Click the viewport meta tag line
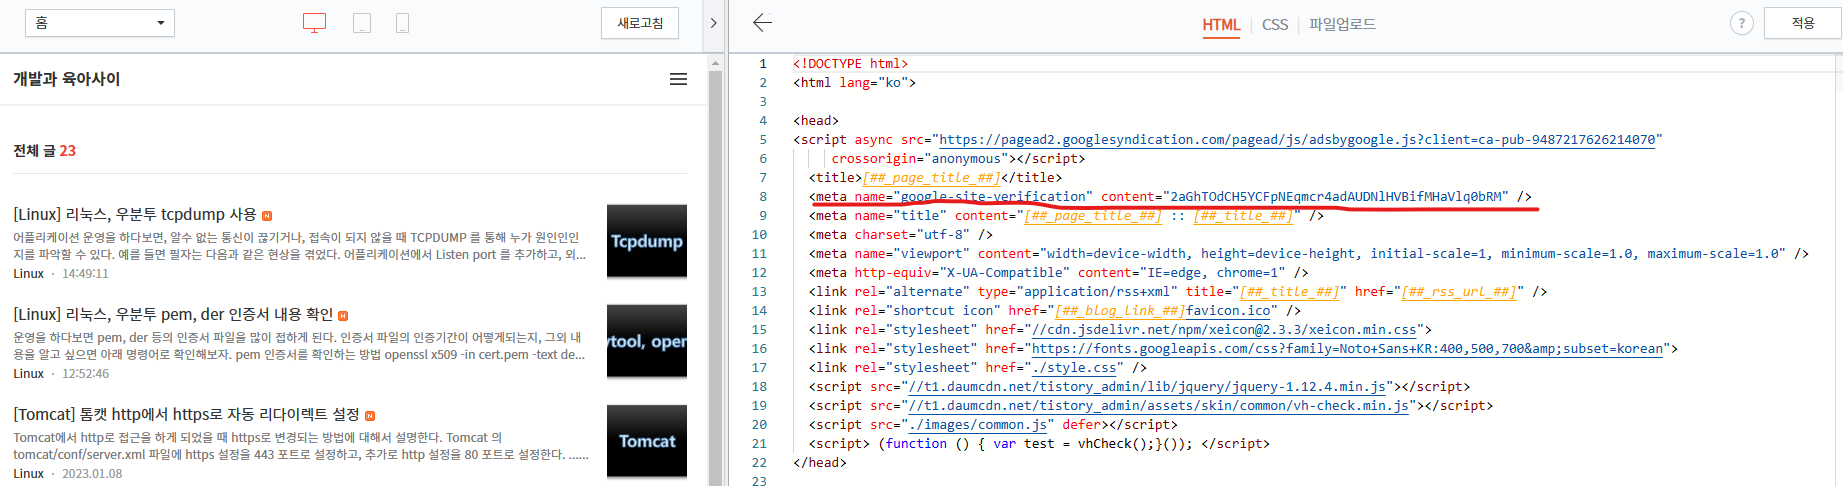Image resolution: width=1843 pixels, height=486 pixels. [1309, 254]
